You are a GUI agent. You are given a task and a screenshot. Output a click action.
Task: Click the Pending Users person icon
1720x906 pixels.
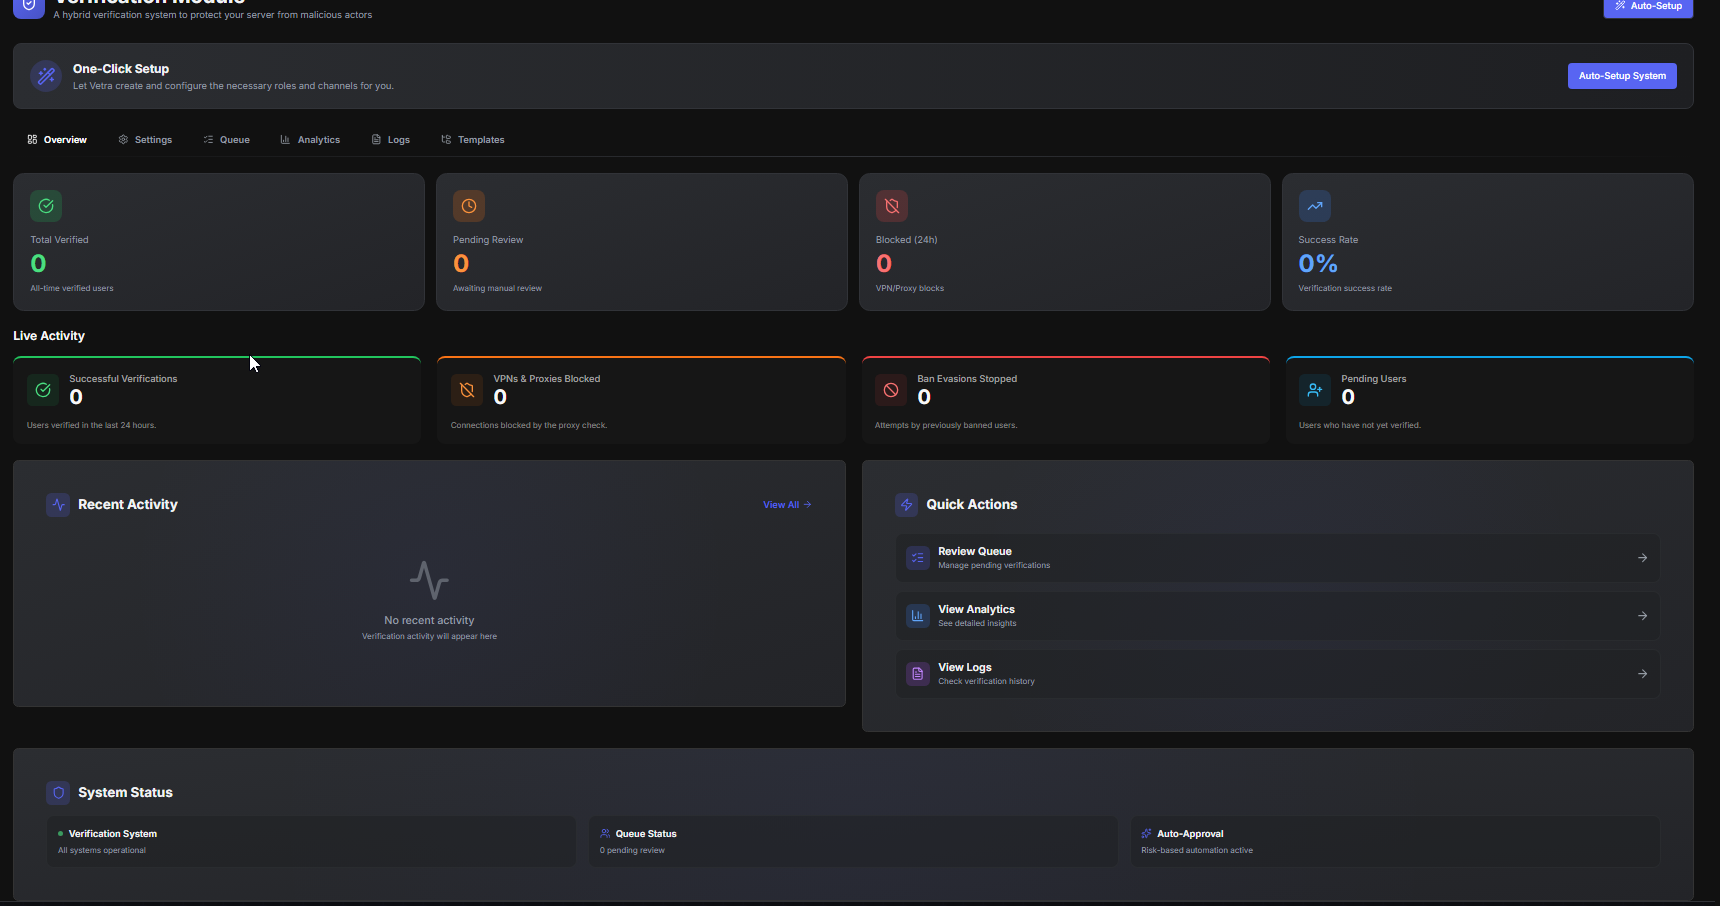pyautogui.click(x=1314, y=390)
